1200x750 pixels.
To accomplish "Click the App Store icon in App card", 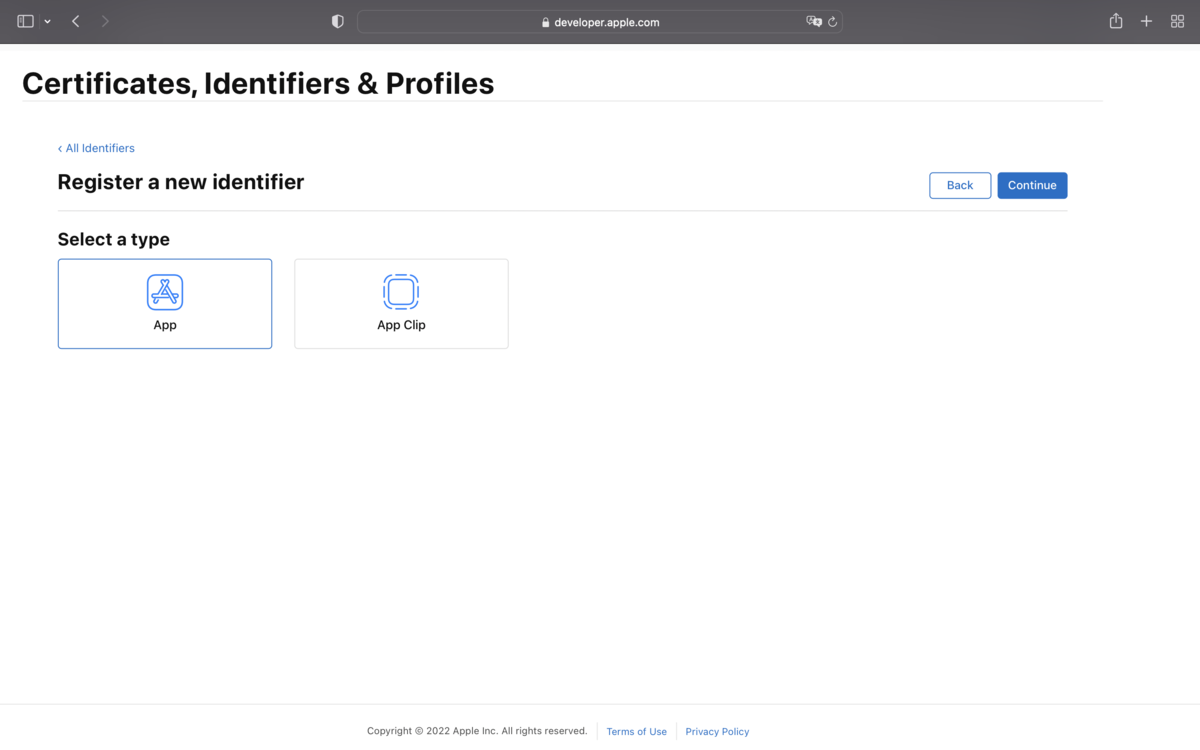I will click(x=165, y=292).
